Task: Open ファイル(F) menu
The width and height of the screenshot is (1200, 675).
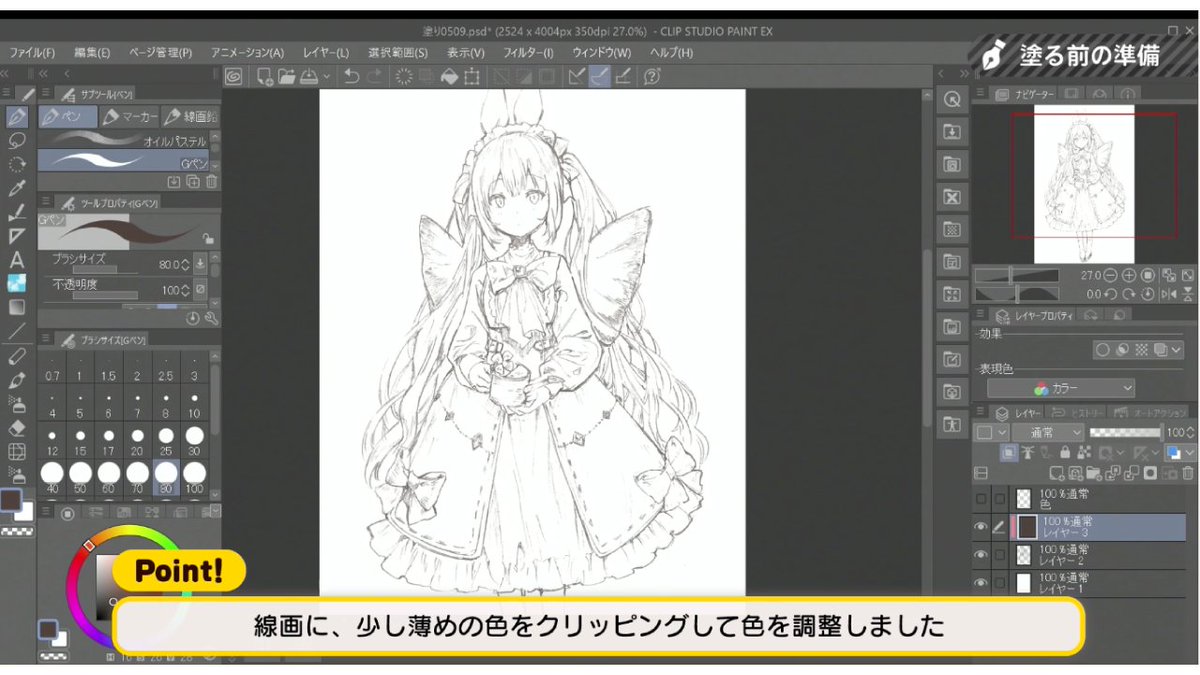Action: point(32,52)
